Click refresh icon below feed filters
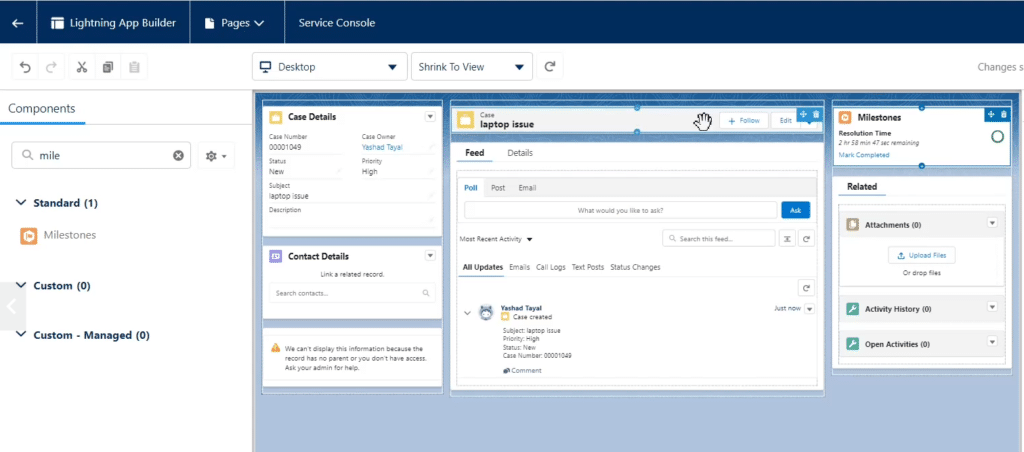 pyautogui.click(x=807, y=288)
